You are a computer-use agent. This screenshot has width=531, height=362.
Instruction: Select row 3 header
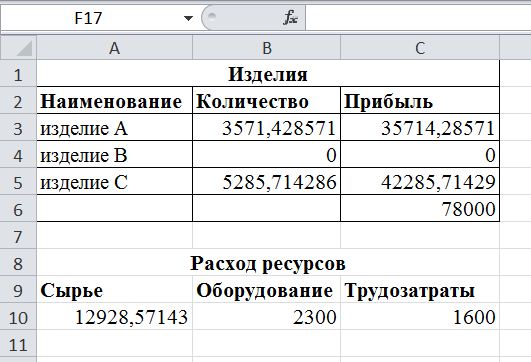click(18, 128)
